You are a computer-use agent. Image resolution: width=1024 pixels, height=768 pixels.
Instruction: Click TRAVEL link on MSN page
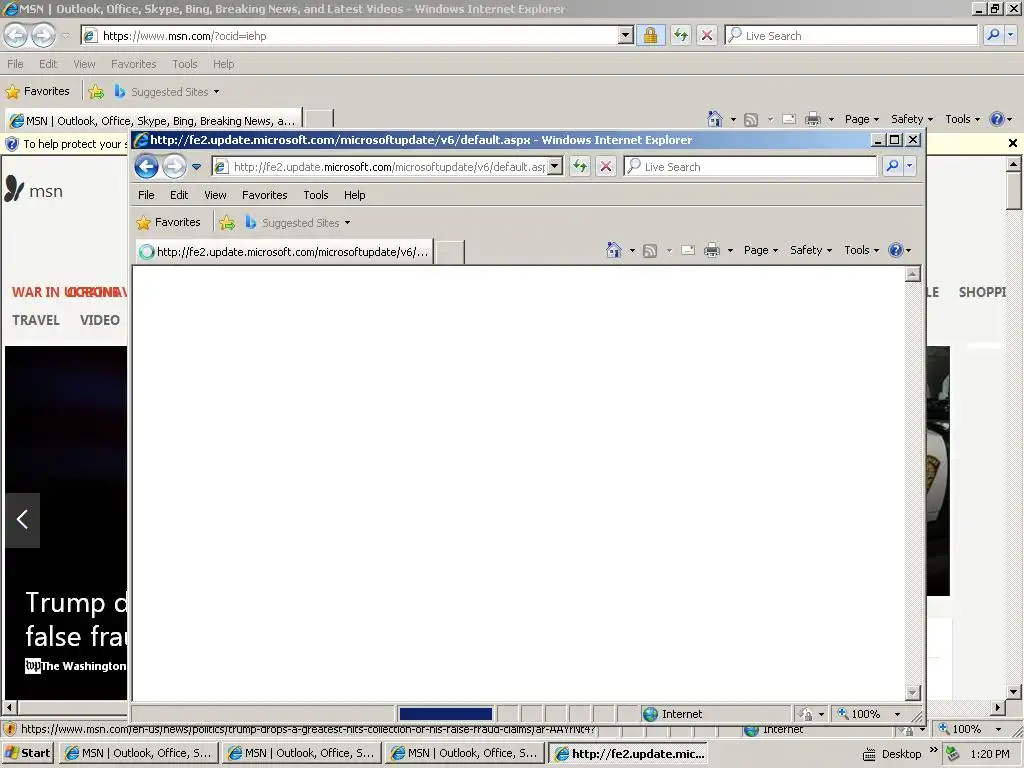click(x=36, y=320)
